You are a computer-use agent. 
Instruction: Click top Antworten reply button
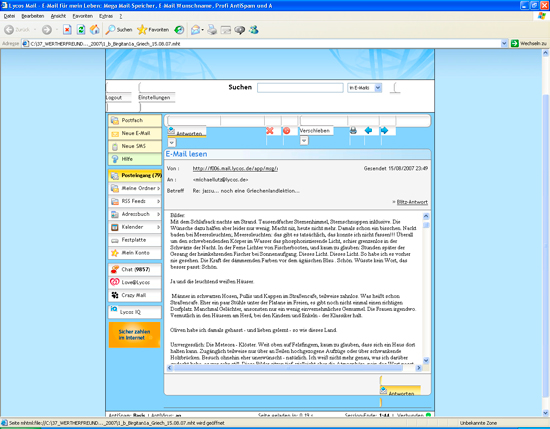186,132
